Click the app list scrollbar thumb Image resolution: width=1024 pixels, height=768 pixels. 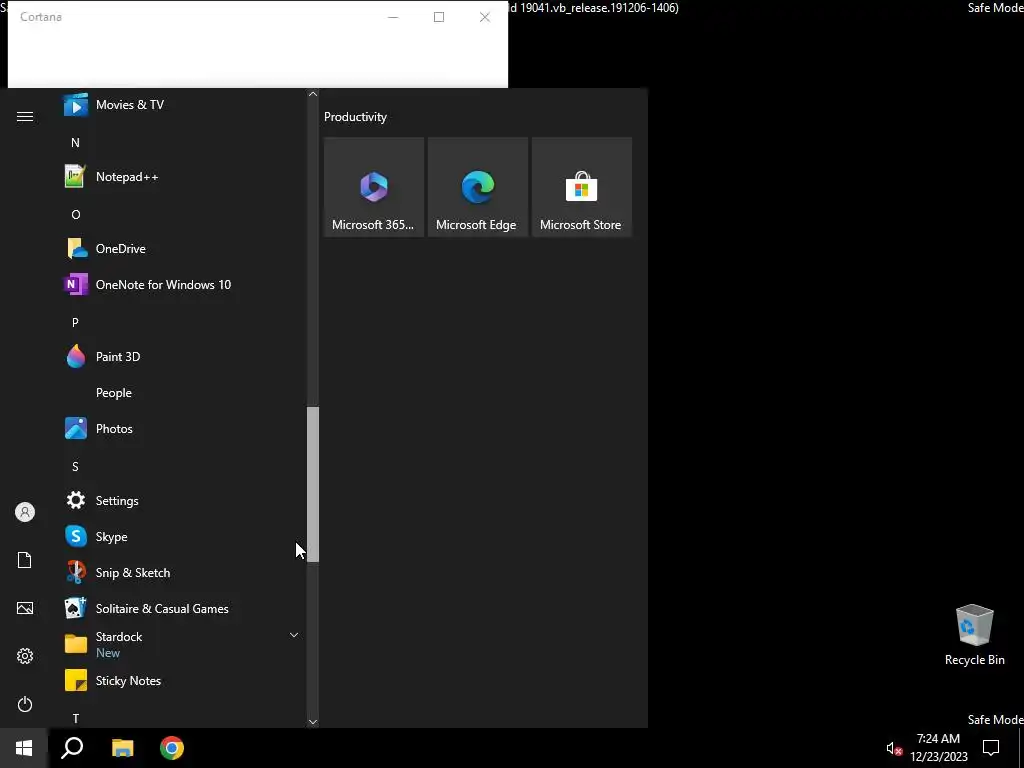point(313,484)
